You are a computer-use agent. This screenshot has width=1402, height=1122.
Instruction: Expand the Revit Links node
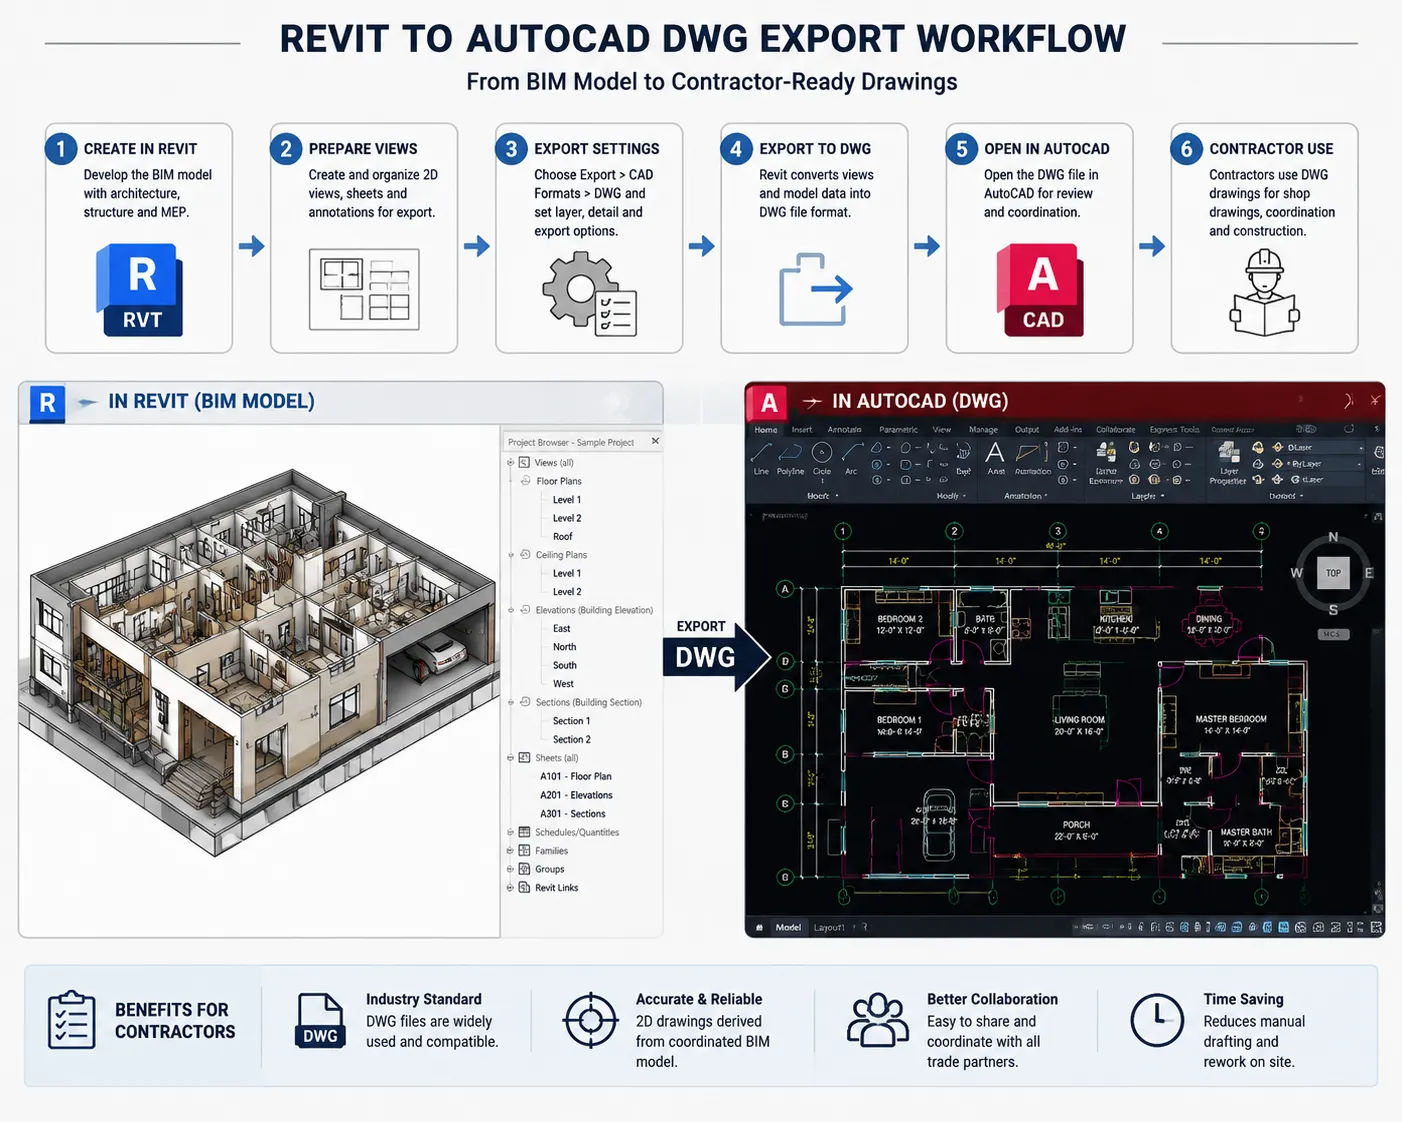pos(511,888)
